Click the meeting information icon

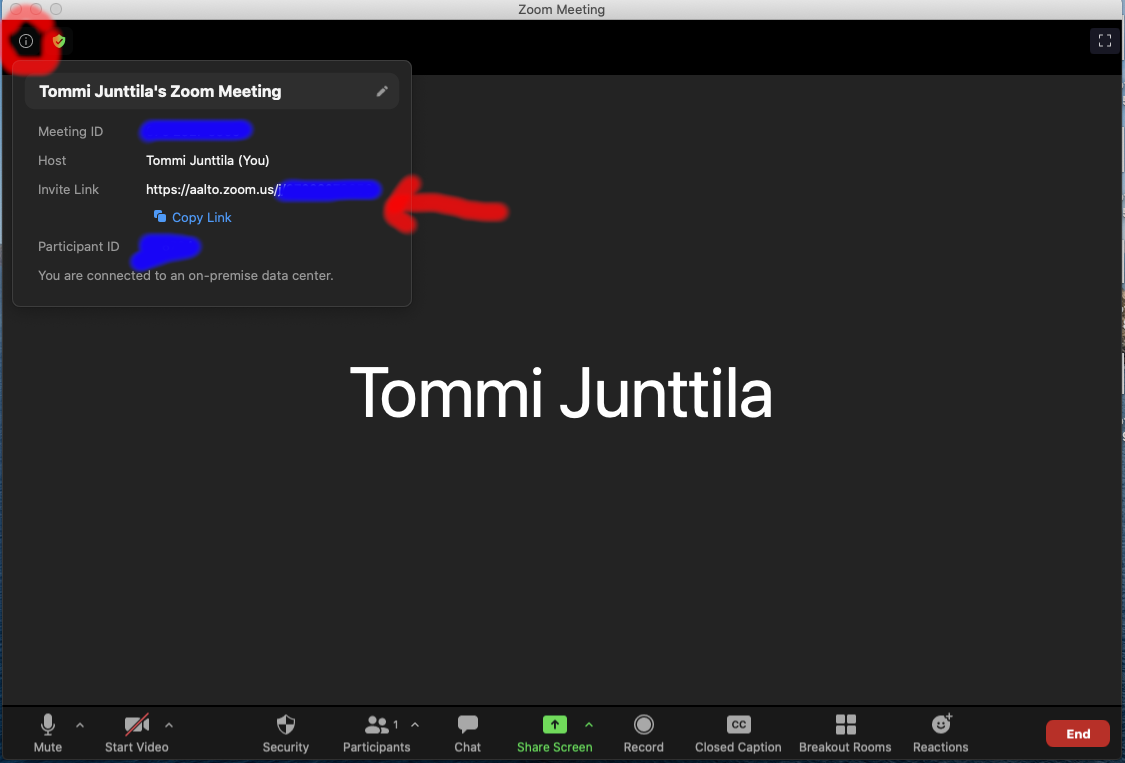pos(26,41)
